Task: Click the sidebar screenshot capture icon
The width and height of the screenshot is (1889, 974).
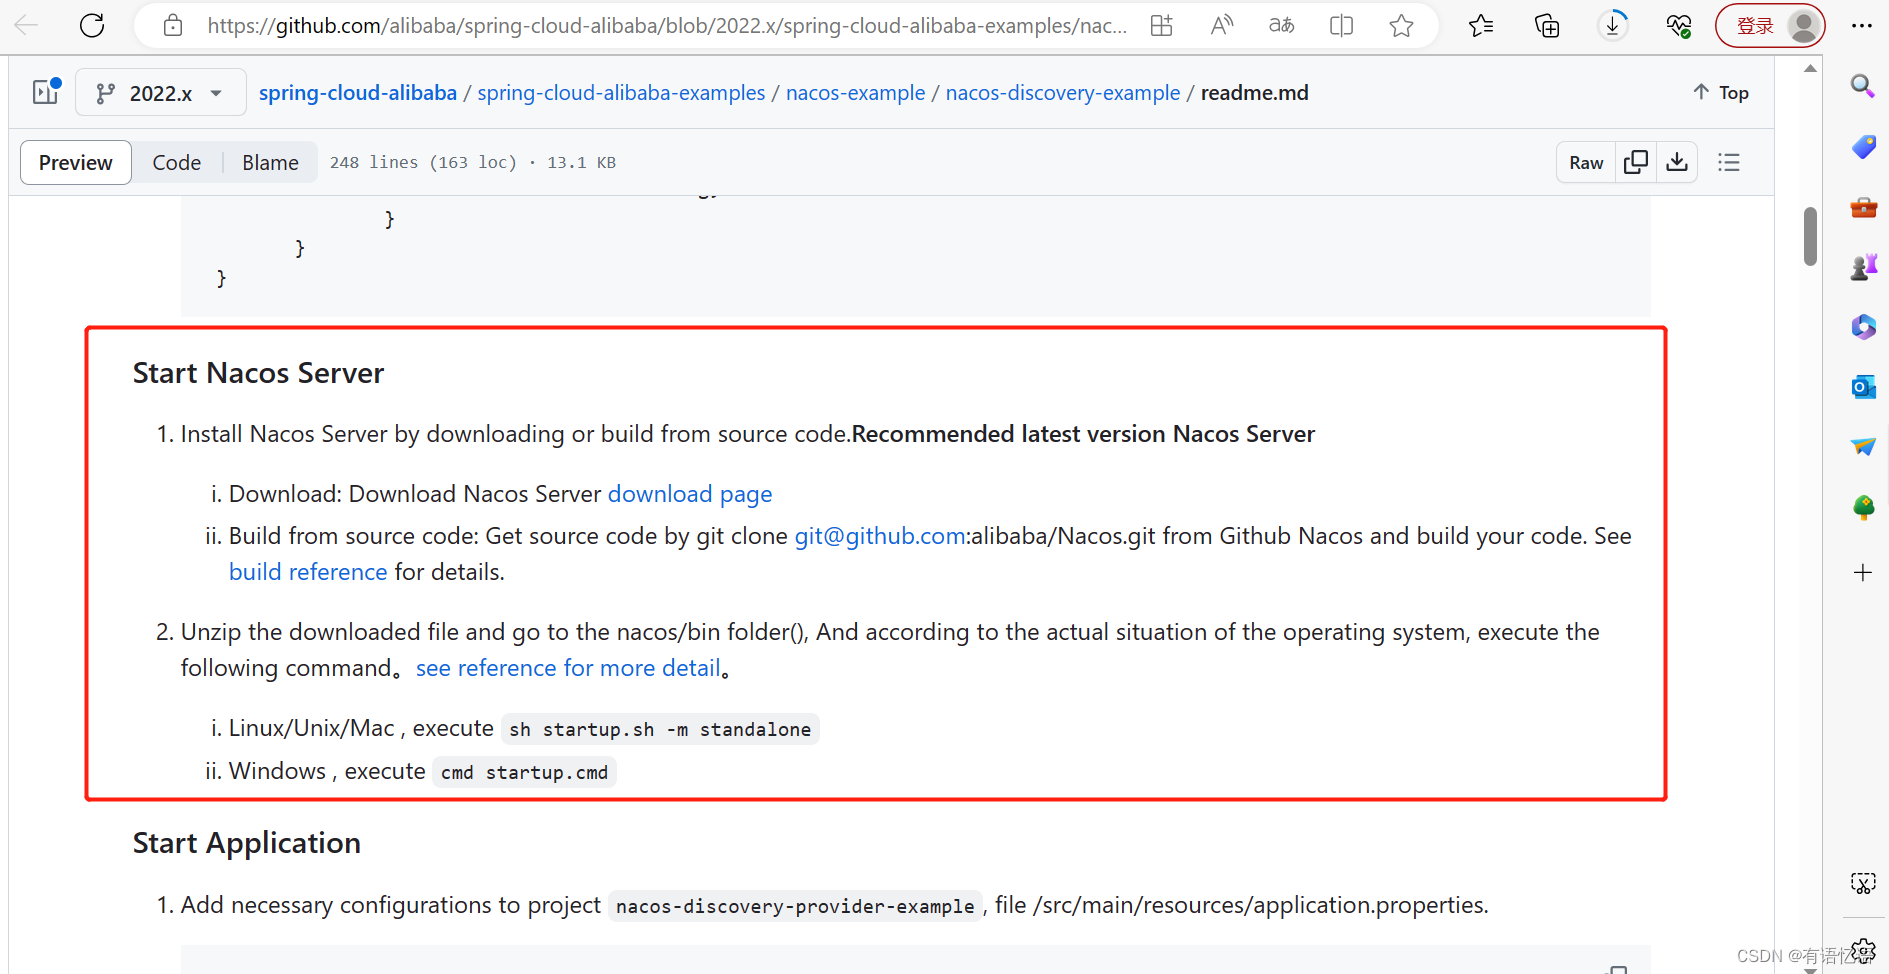Action: point(1862,884)
